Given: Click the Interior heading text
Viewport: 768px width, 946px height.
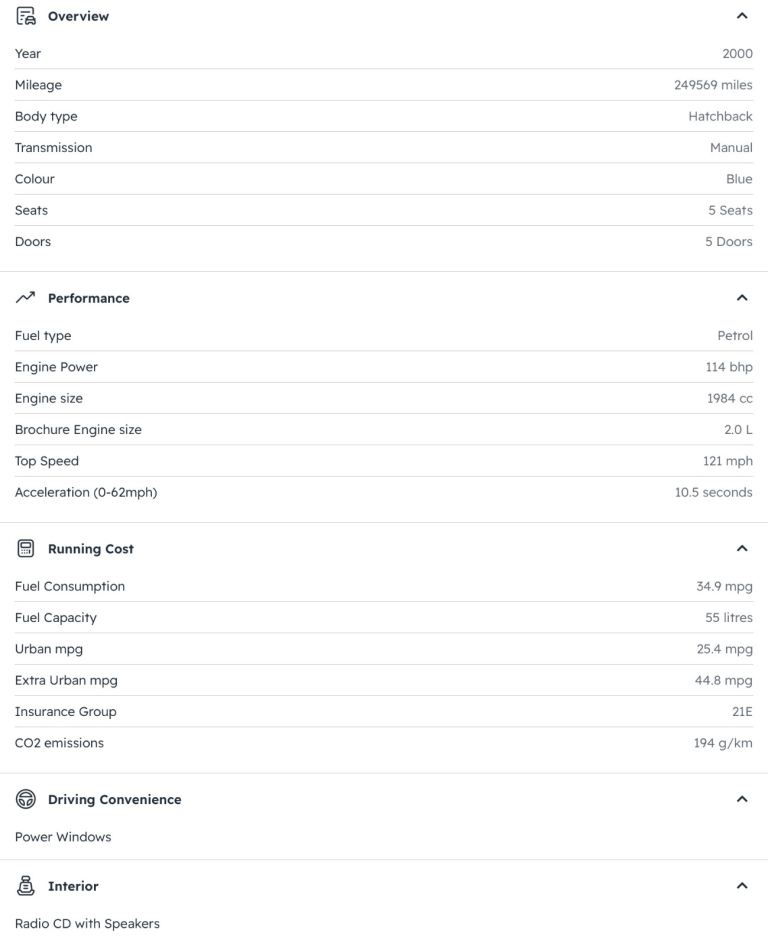Looking at the screenshot, I should (73, 886).
